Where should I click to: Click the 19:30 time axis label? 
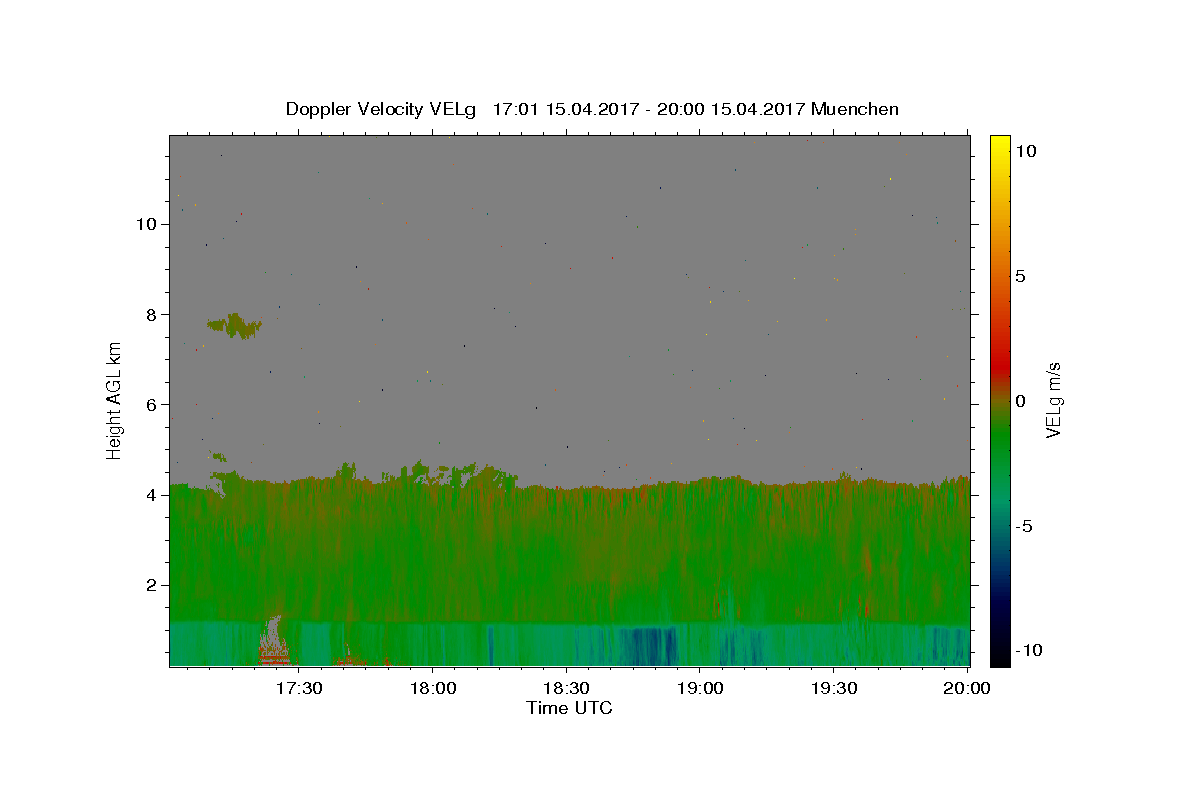click(x=833, y=689)
